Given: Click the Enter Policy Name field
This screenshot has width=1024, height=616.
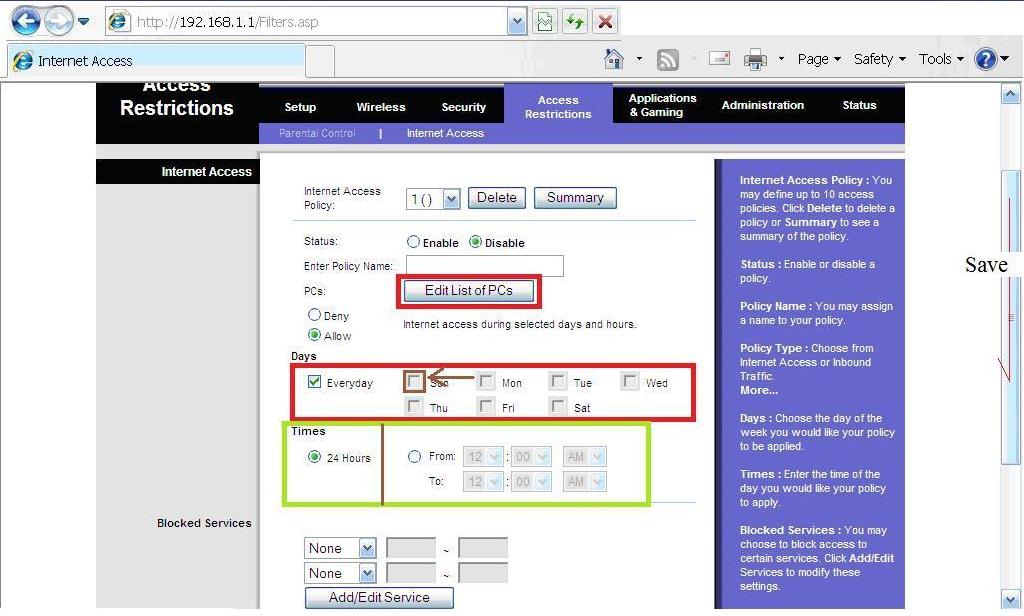Looking at the screenshot, I should [x=485, y=266].
